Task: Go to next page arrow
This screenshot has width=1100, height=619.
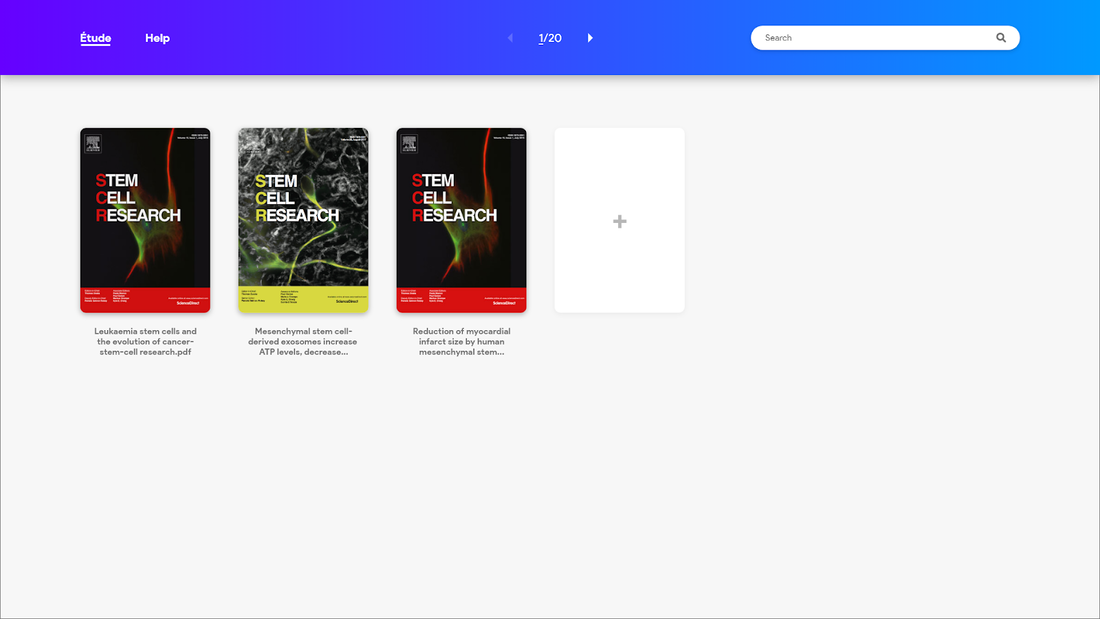Action: 590,38
